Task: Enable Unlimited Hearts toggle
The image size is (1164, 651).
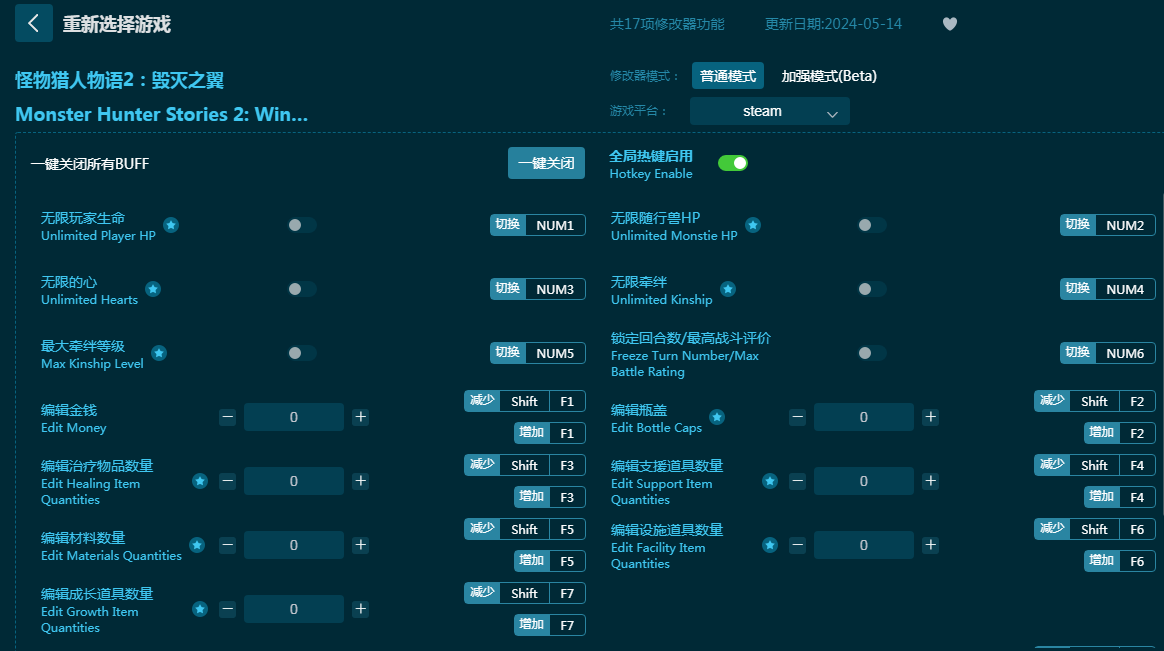Action: click(302, 289)
